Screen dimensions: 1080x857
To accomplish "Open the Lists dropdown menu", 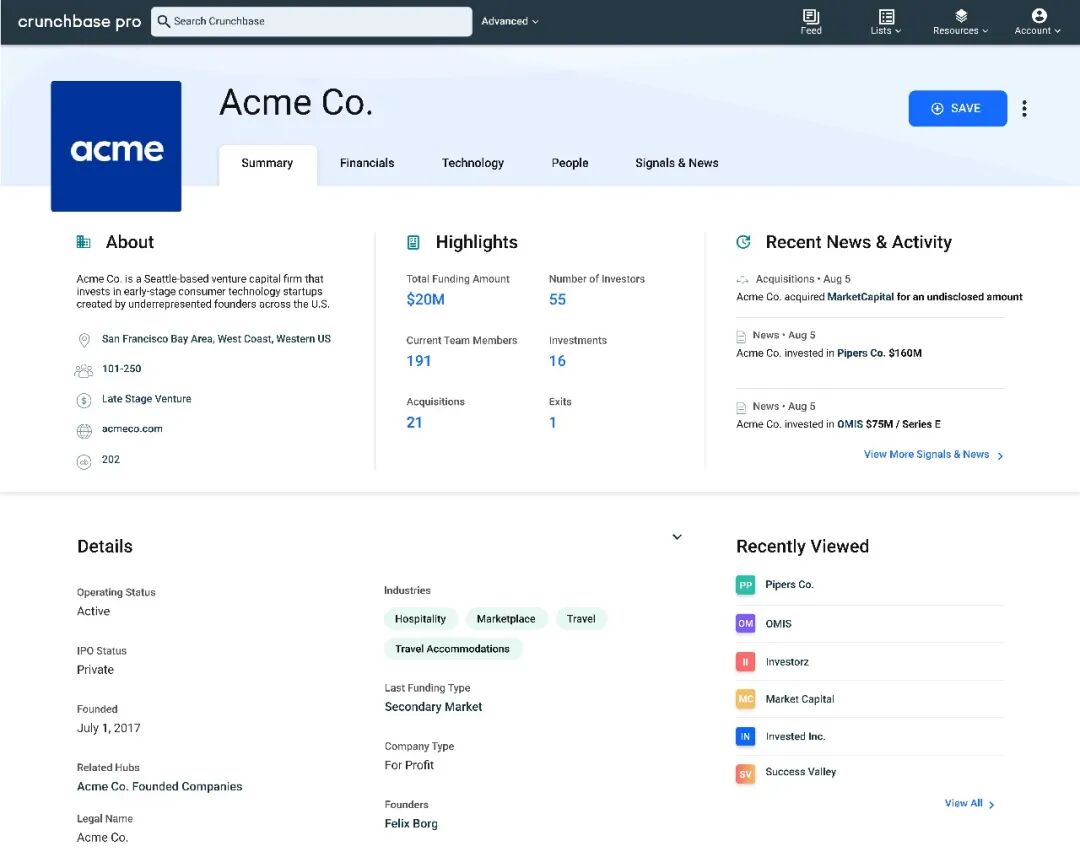I will (886, 21).
